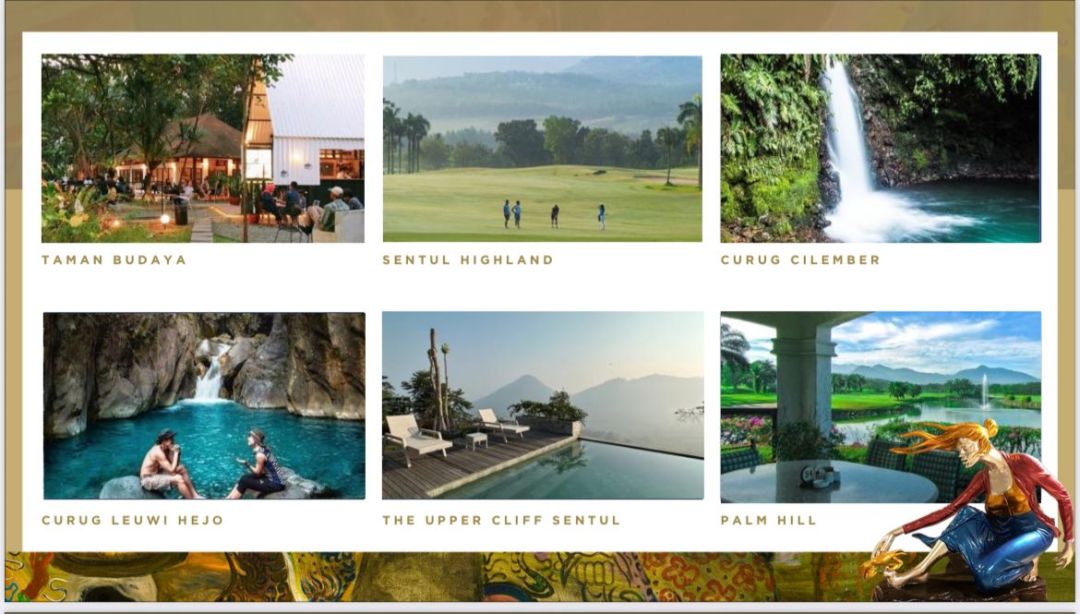Select the Curug Cilember waterfall image
Screen dimensions: 1080x614
point(880,148)
